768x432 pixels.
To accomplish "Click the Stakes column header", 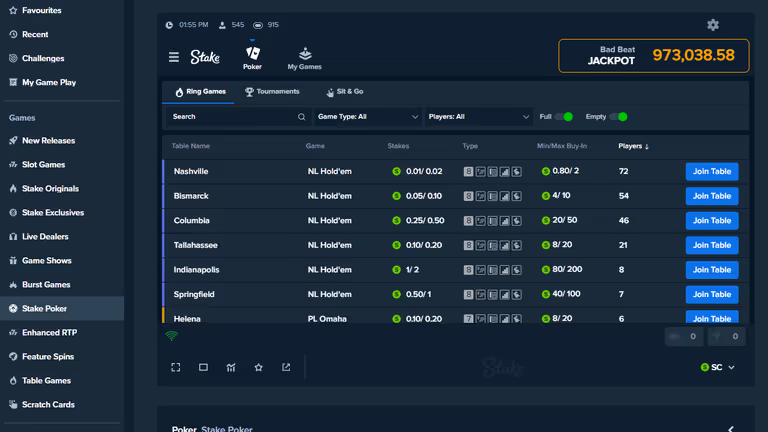I will (x=398, y=146).
